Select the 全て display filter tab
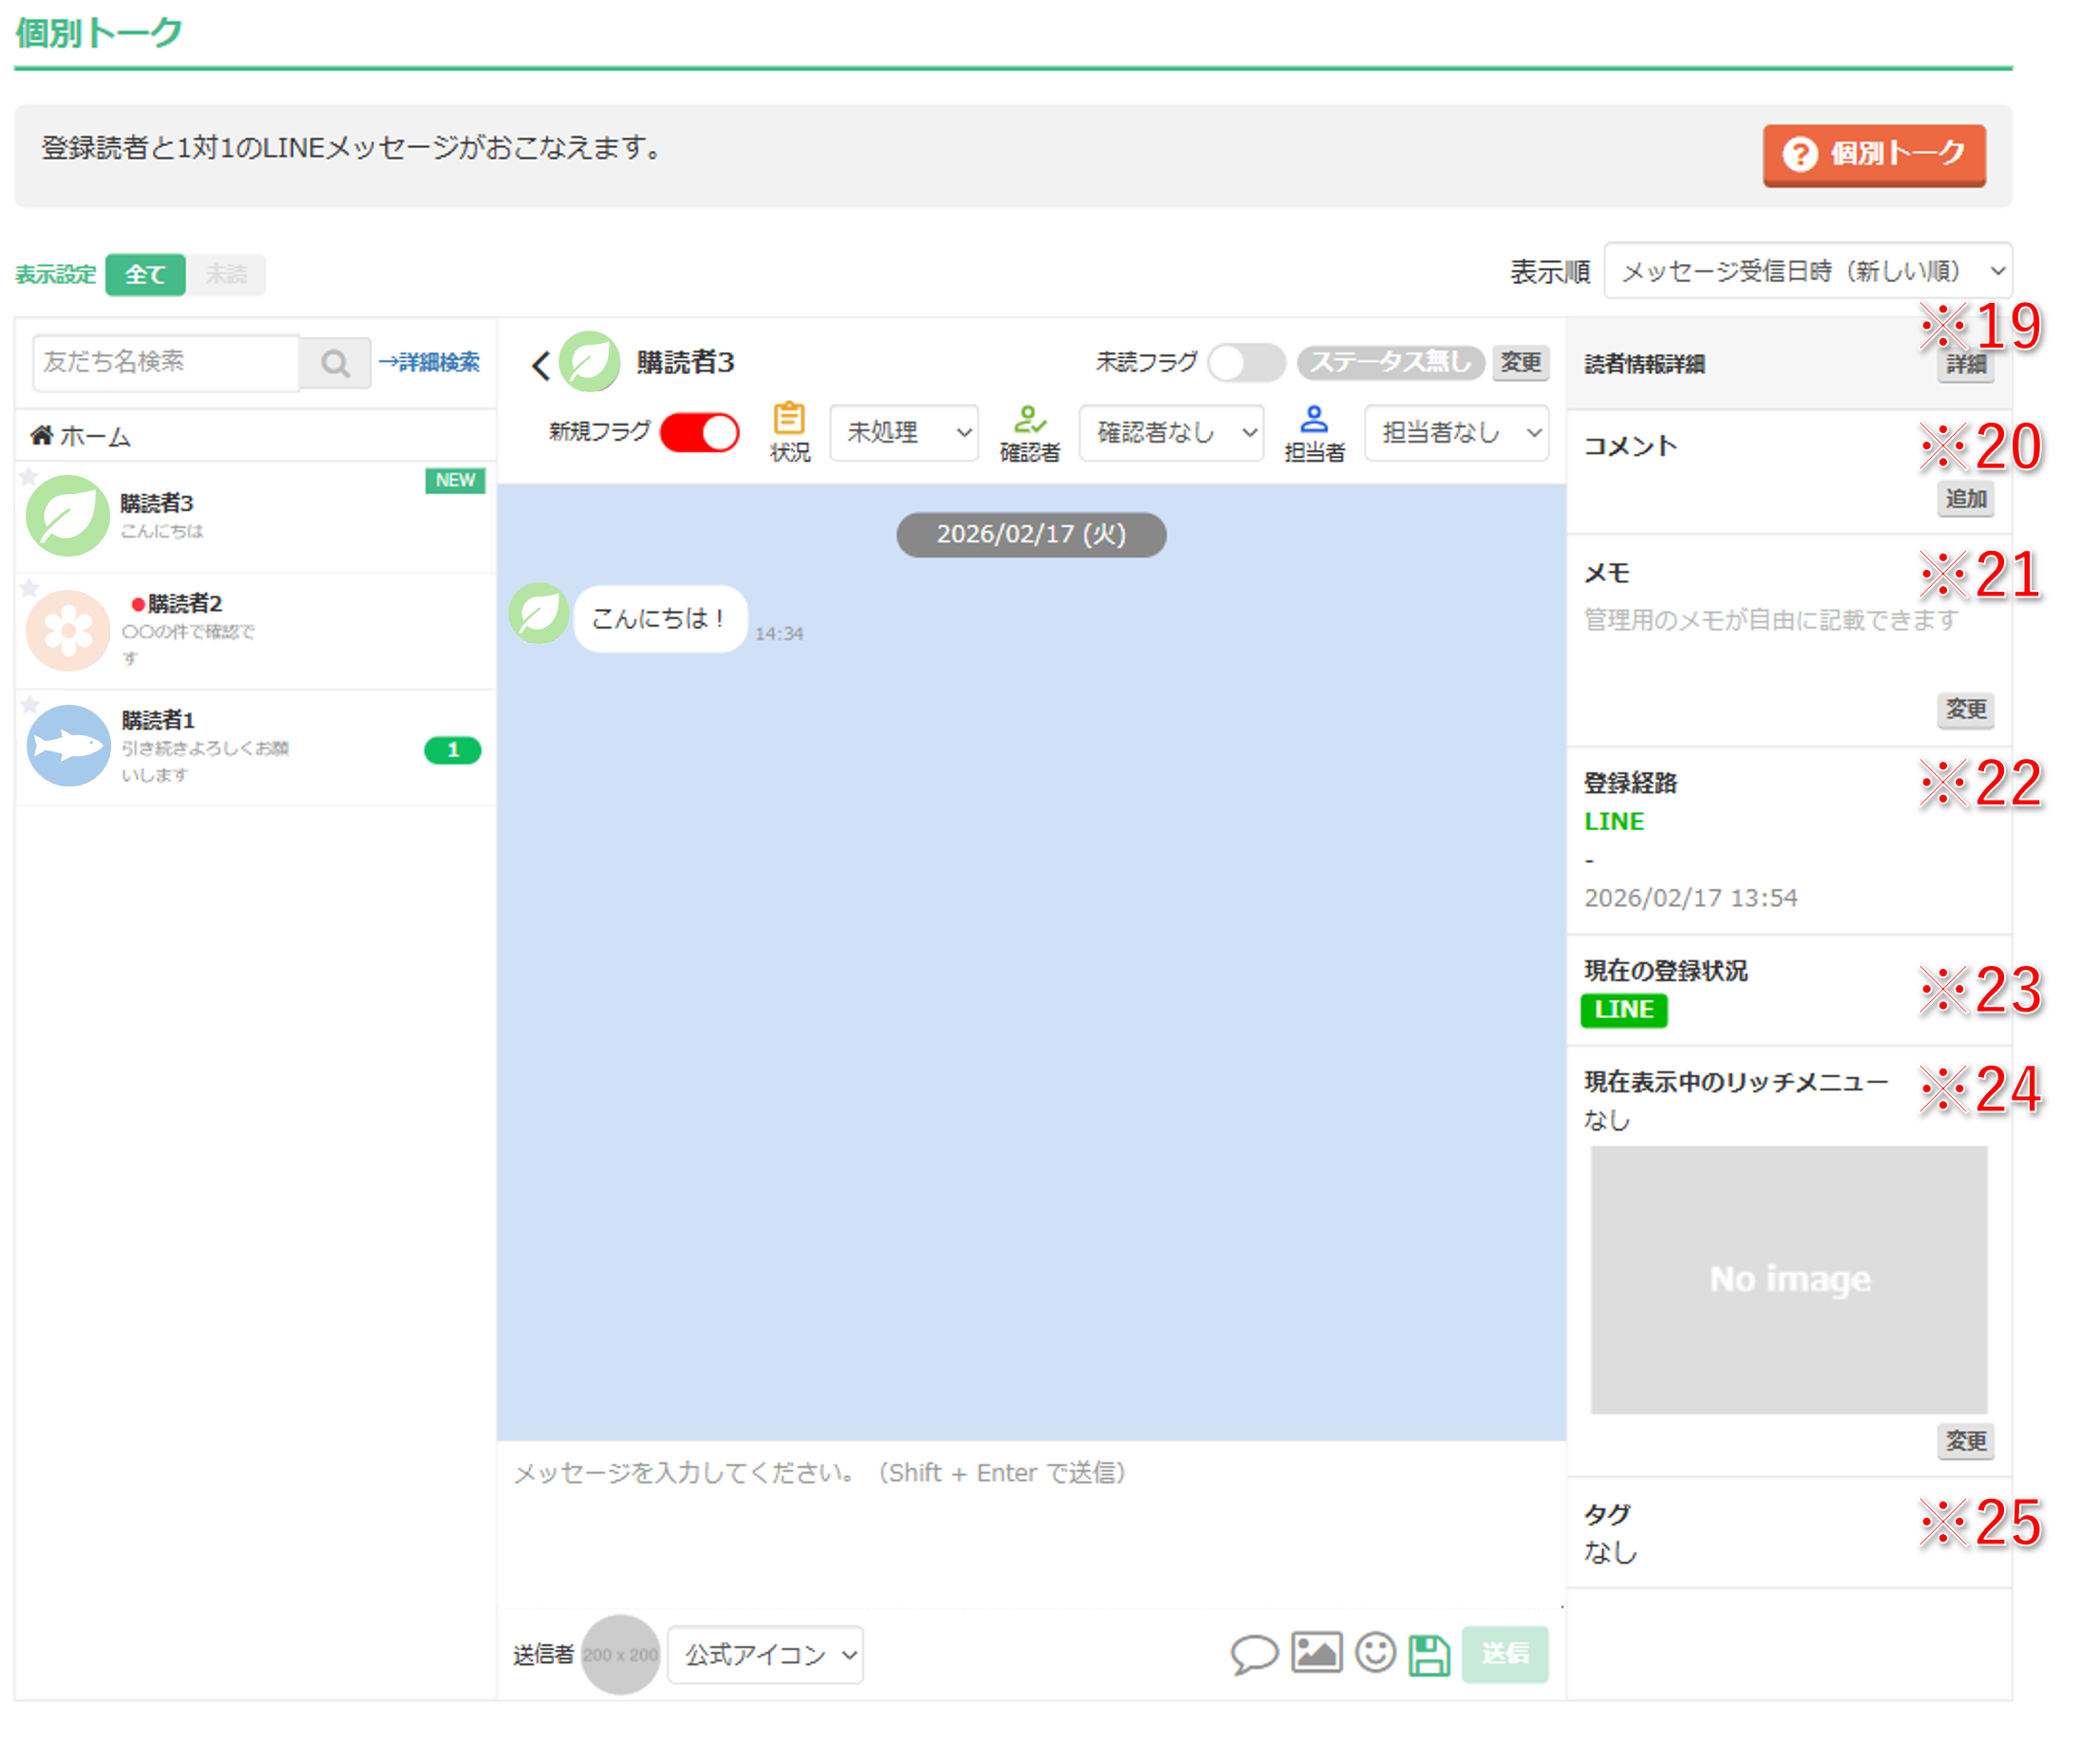Image resolution: width=2100 pixels, height=1742 pixels. click(145, 274)
